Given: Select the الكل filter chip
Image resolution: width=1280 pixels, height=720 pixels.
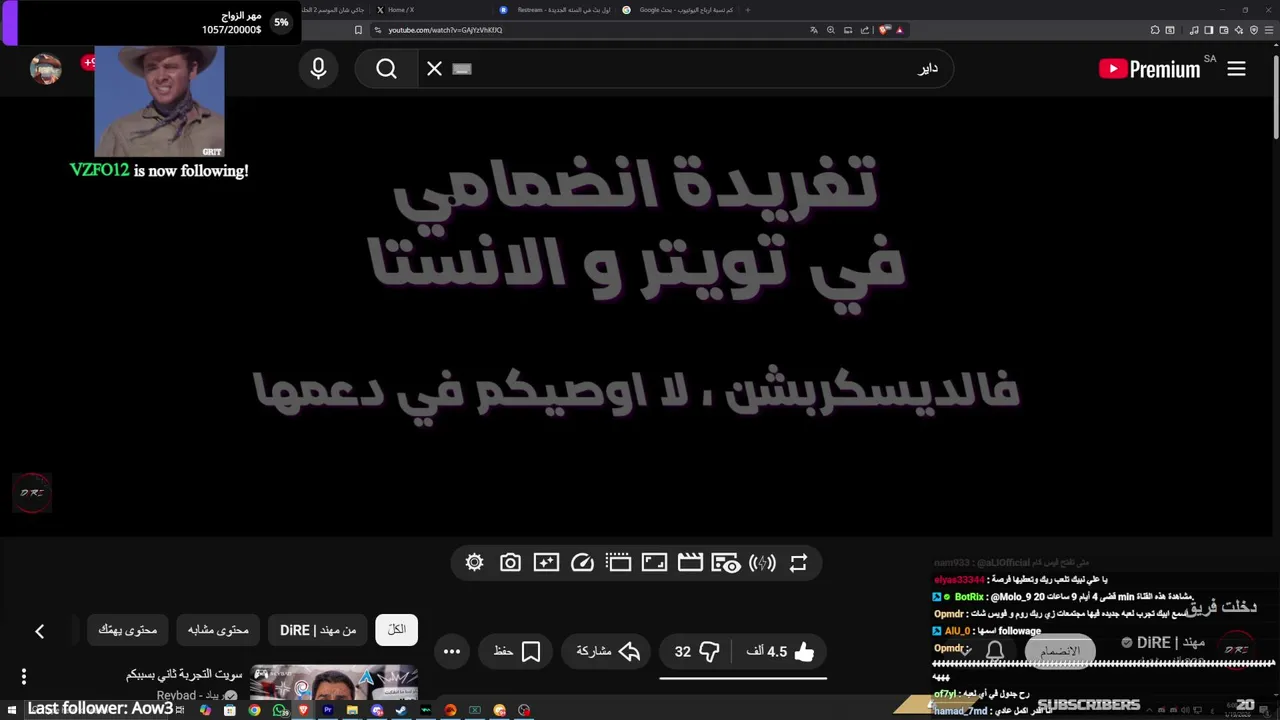Looking at the screenshot, I should coord(396,630).
